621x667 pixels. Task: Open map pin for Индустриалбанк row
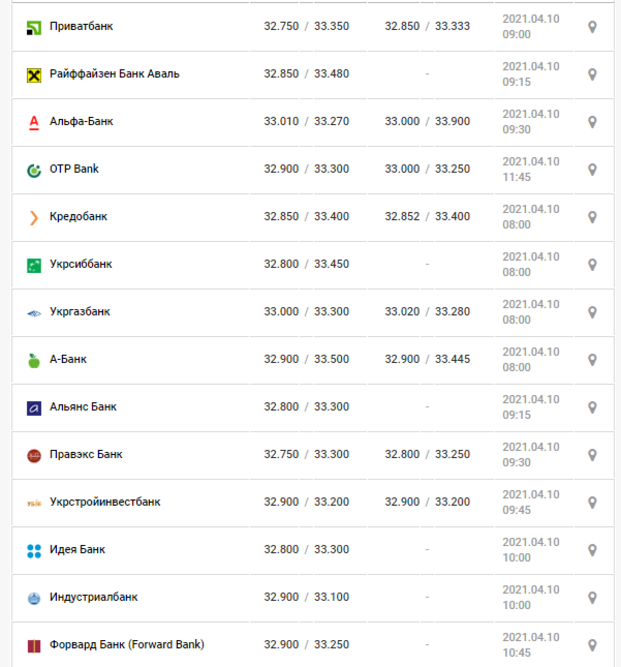point(592,598)
